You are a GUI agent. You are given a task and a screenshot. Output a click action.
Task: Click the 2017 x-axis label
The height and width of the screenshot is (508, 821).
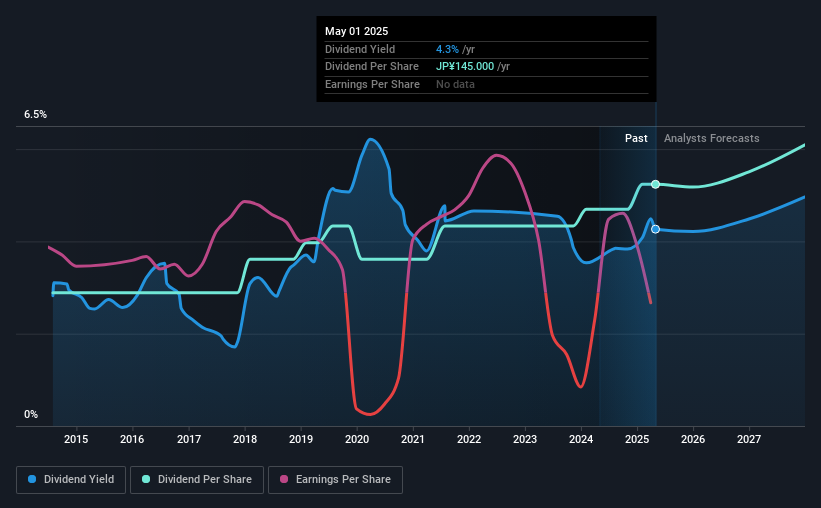pyautogui.click(x=188, y=439)
